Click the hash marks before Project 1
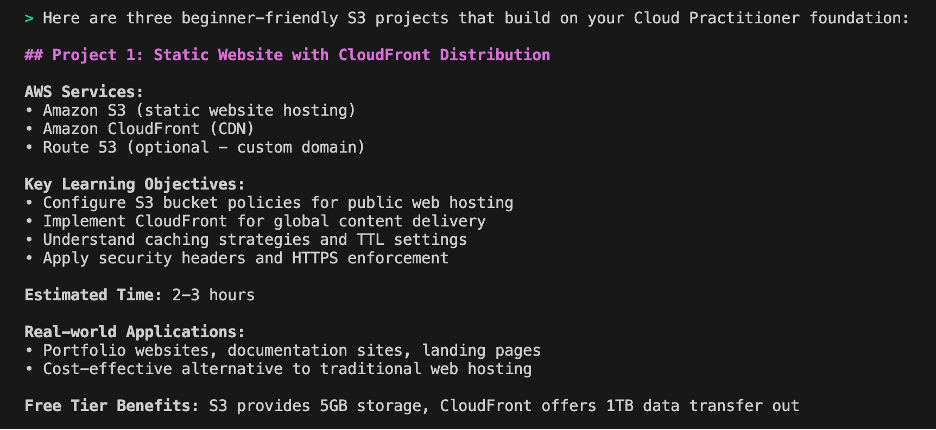Screen dimensions: 936x430 (33, 55)
